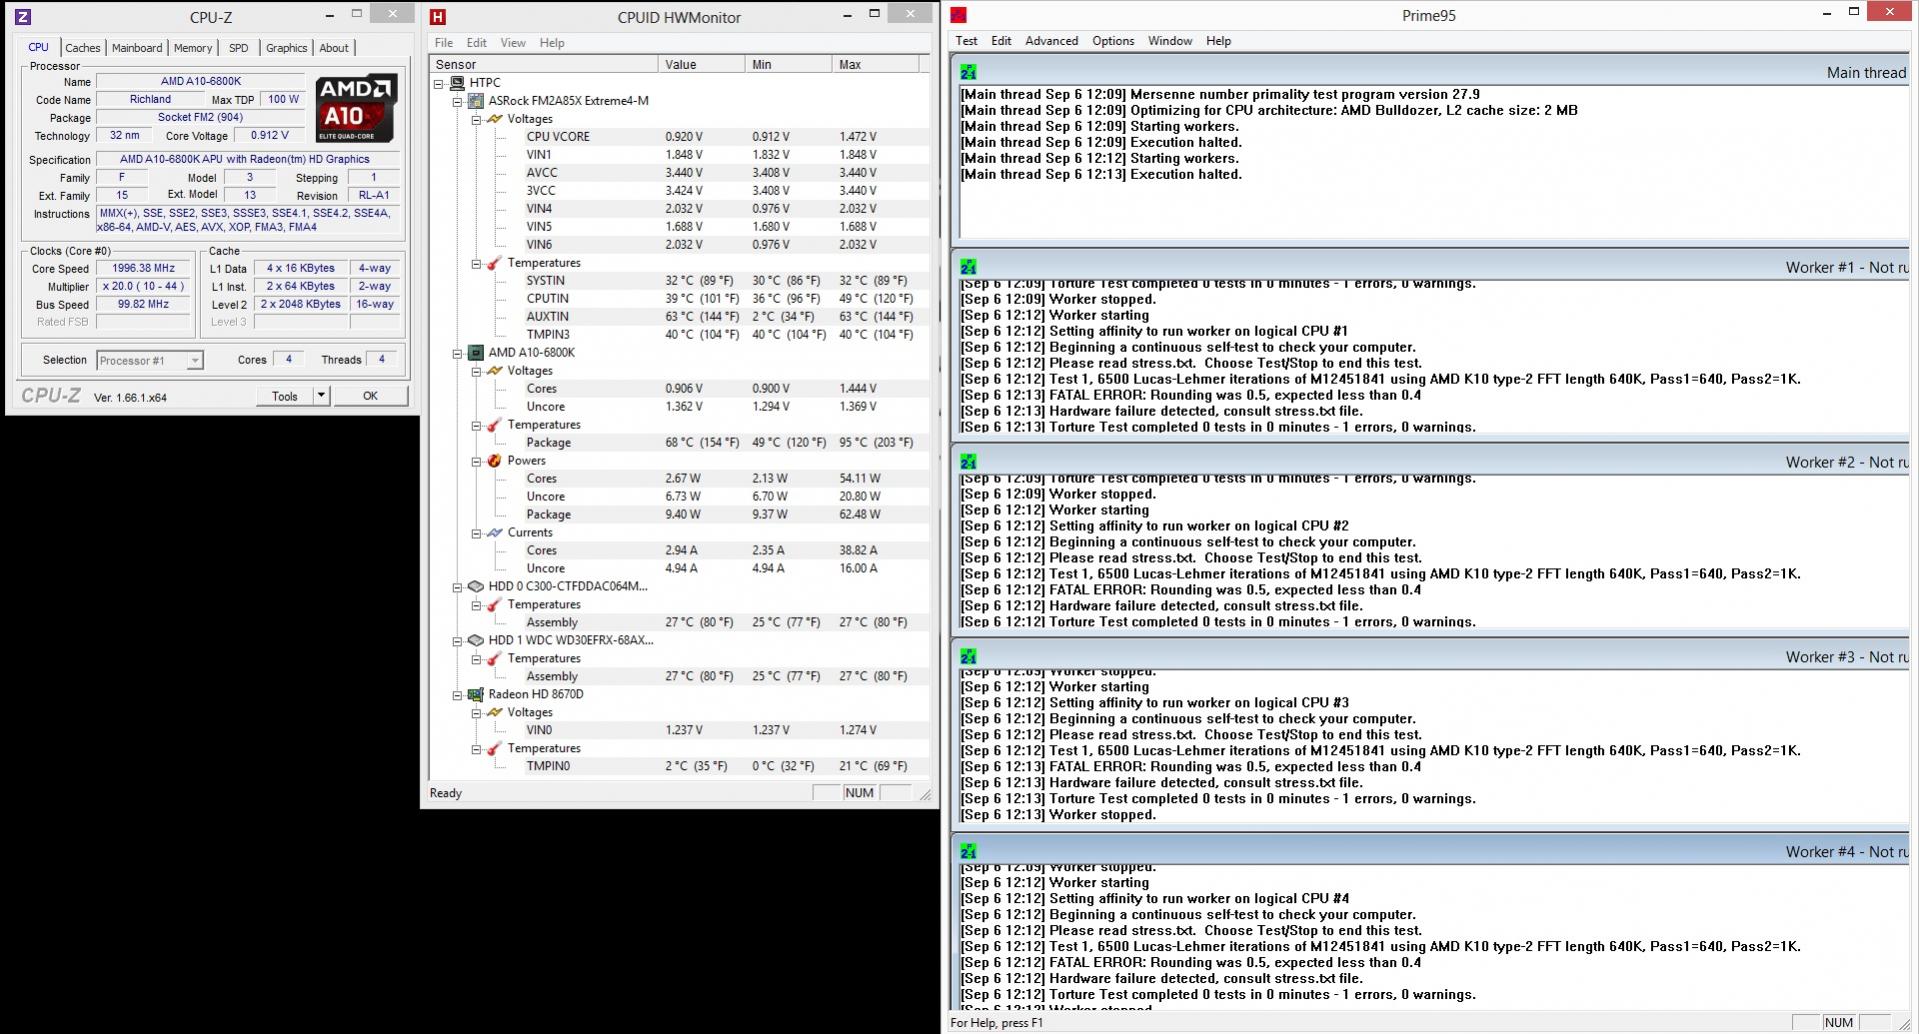Open the Processor #1 selection dropdown
This screenshot has width=1919, height=1034.
click(x=195, y=361)
